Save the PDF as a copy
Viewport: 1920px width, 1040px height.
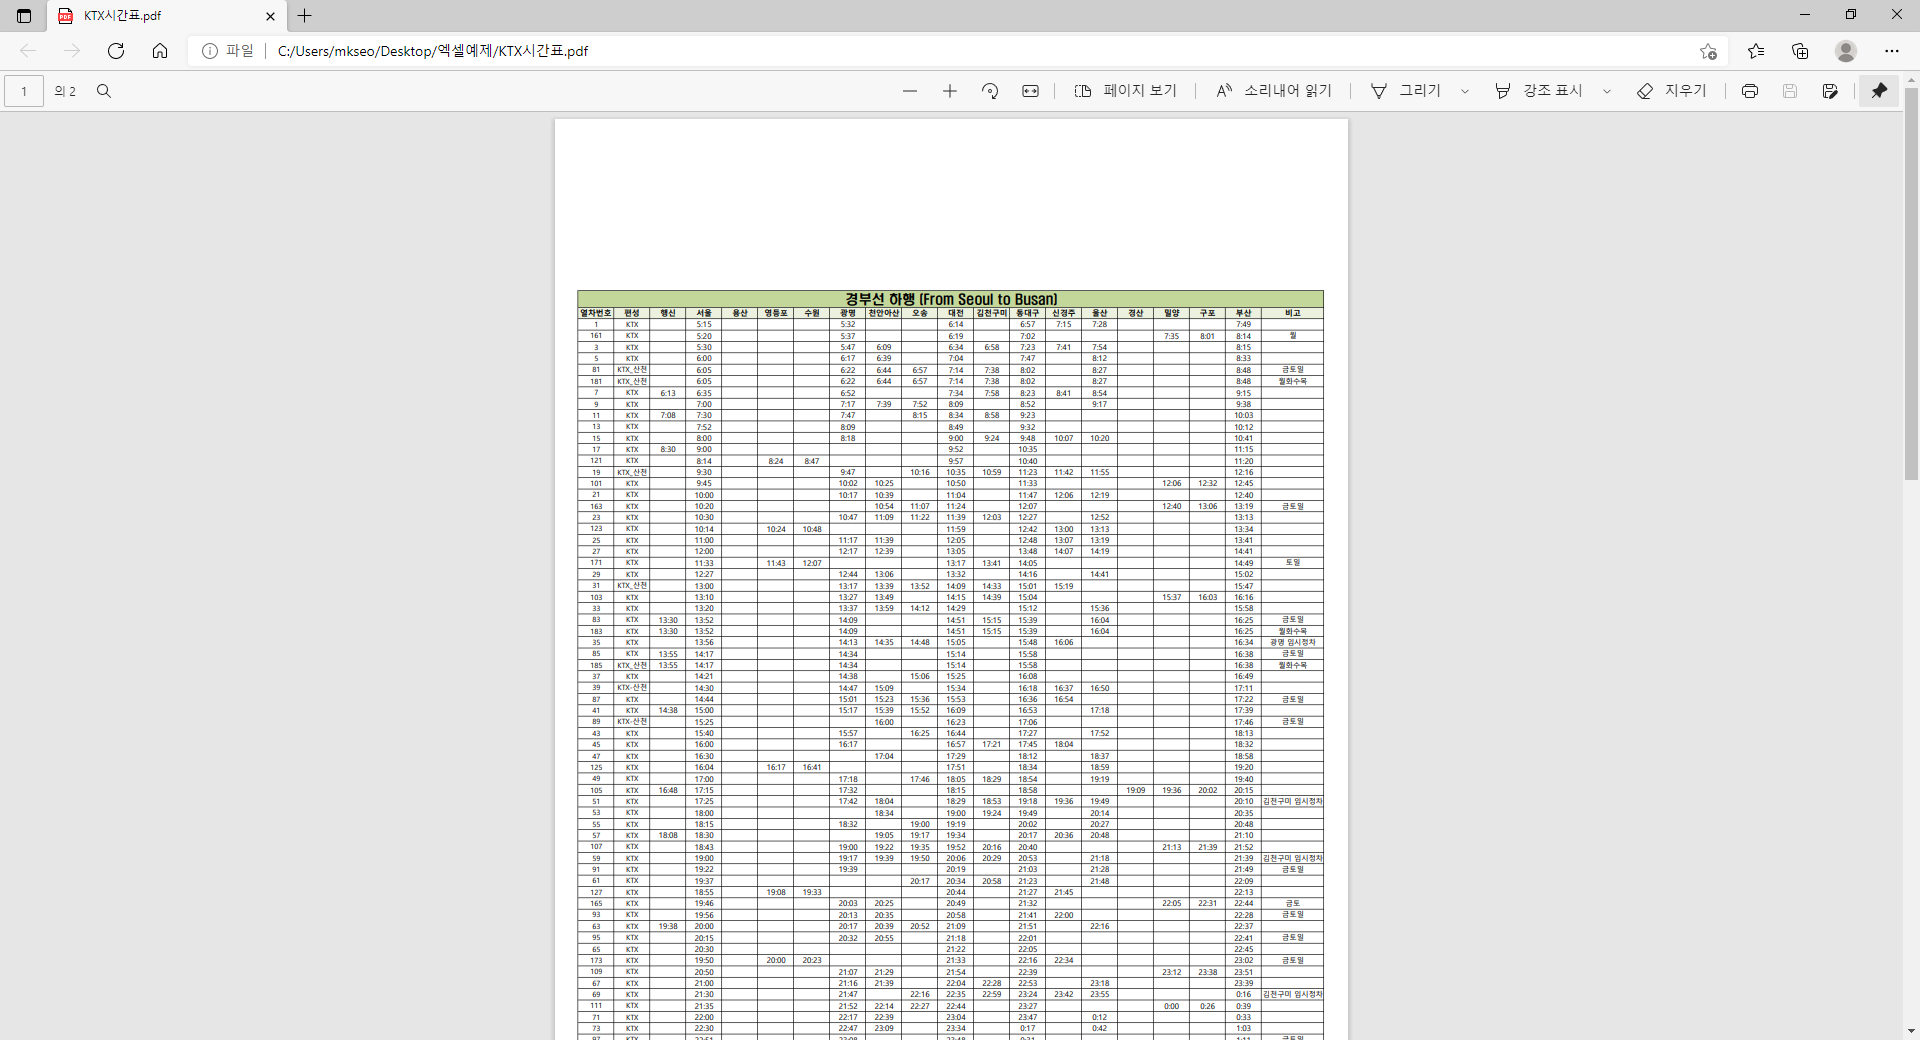1830,91
